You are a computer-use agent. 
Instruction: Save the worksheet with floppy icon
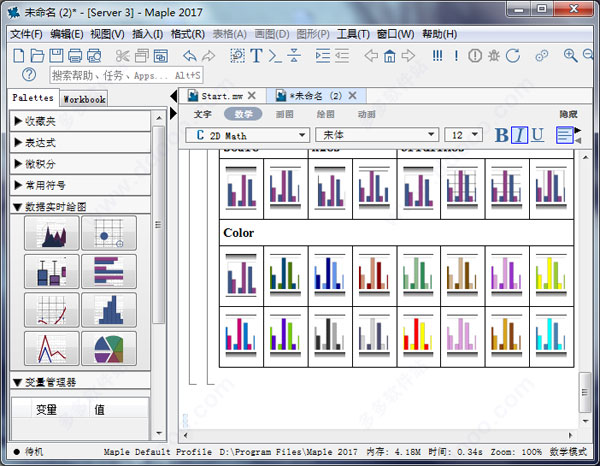click(56, 56)
